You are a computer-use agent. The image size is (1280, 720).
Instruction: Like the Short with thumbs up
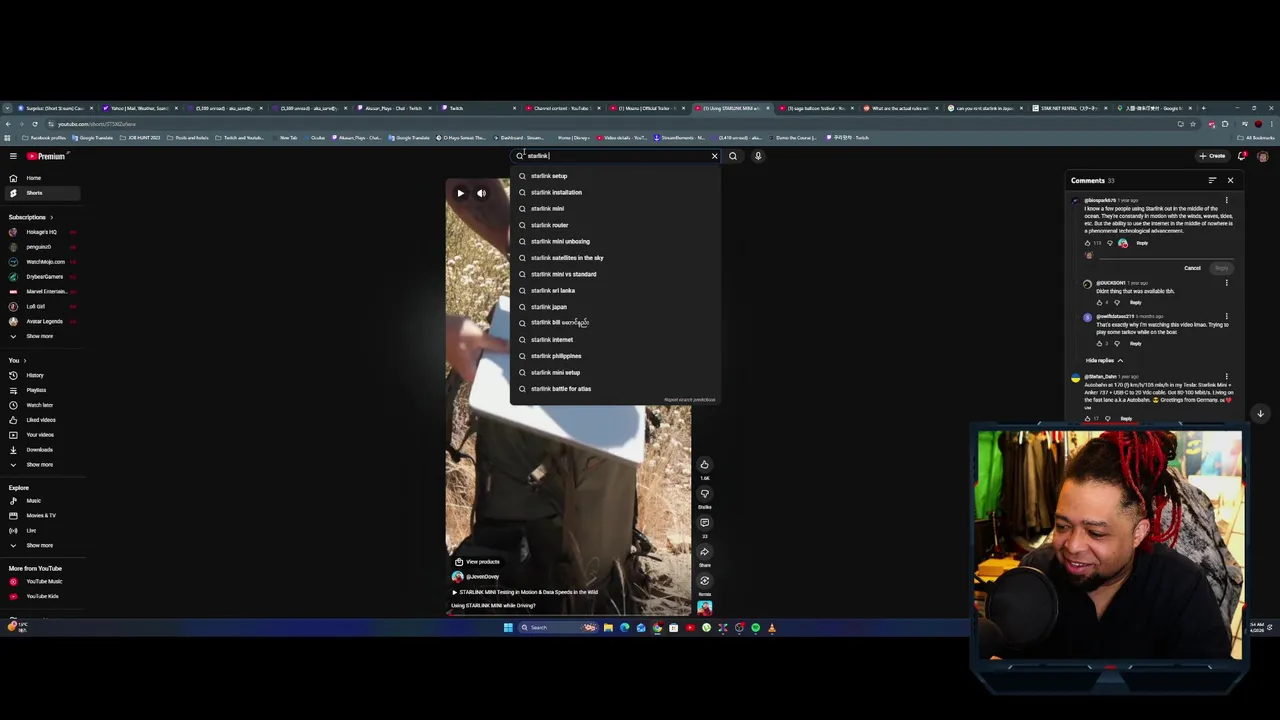704,465
